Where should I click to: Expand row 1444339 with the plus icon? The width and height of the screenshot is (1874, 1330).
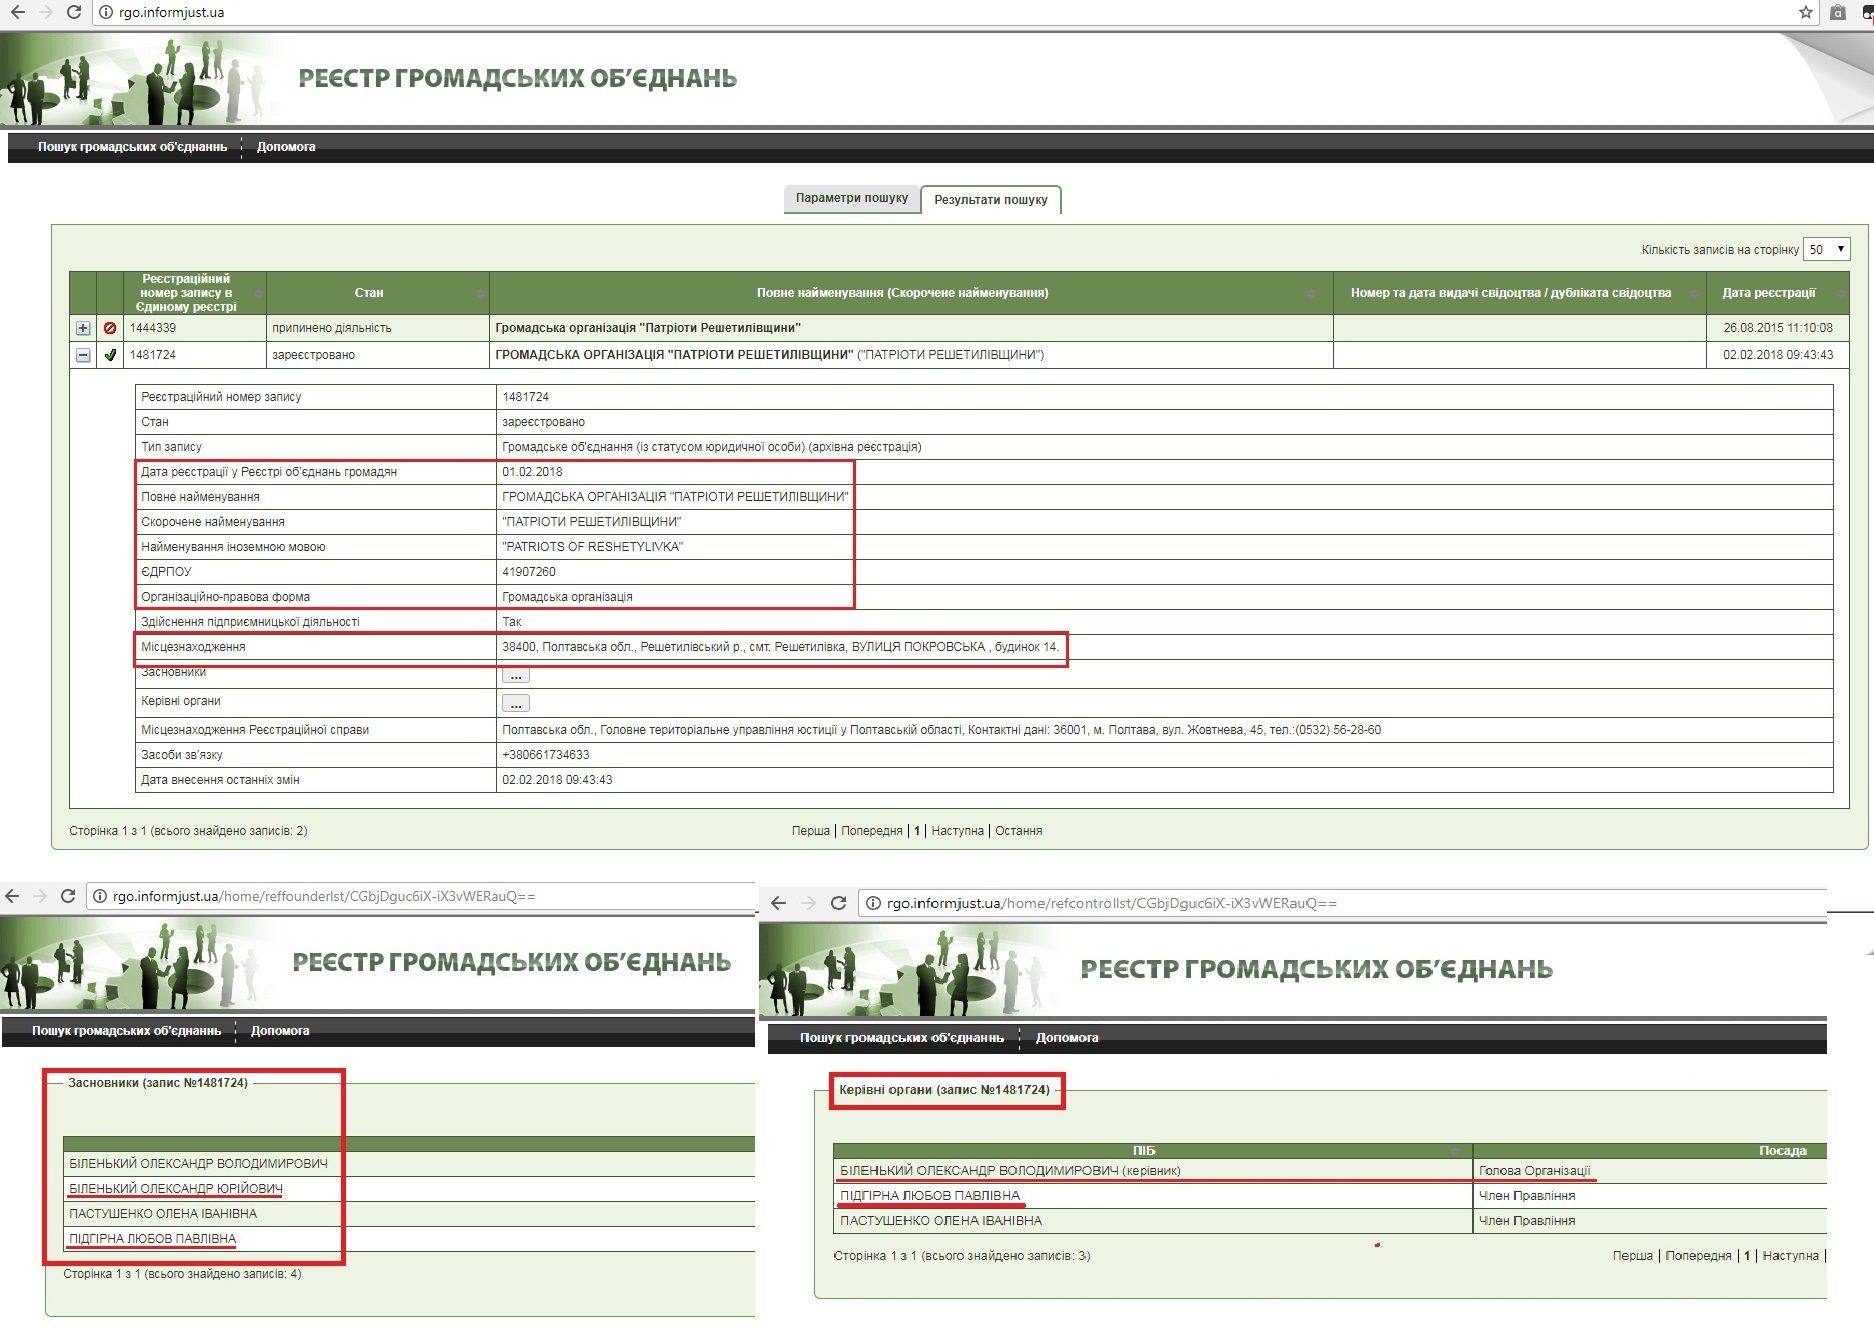pos(83,328)
